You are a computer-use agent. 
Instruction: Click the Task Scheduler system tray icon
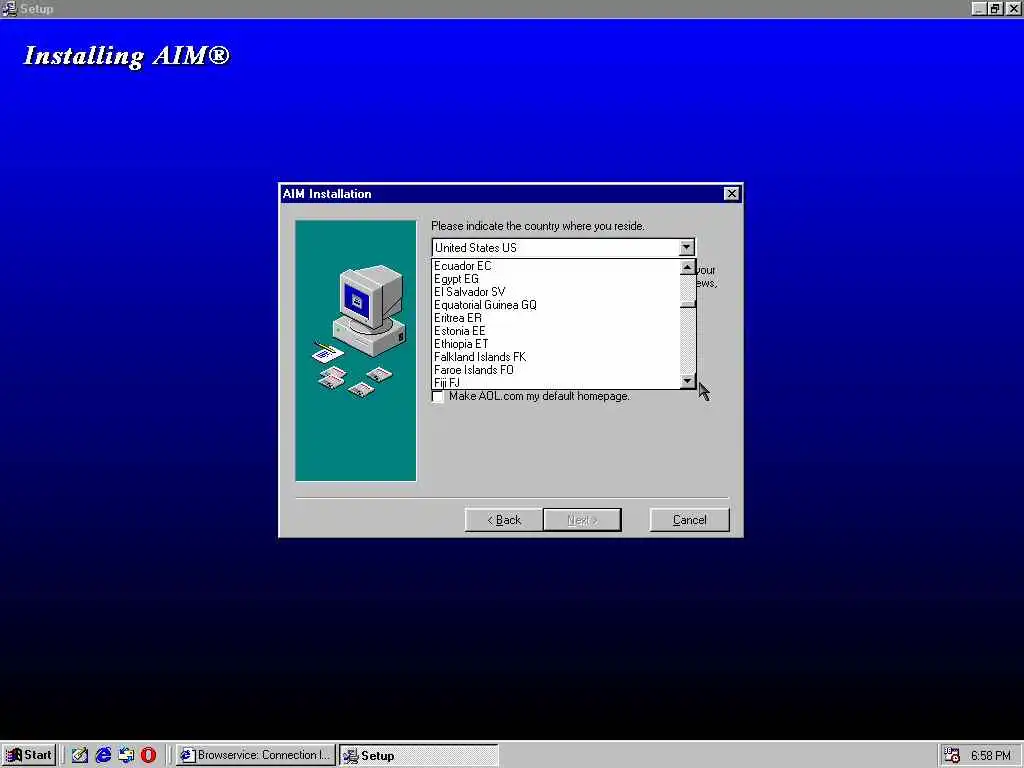952,755
